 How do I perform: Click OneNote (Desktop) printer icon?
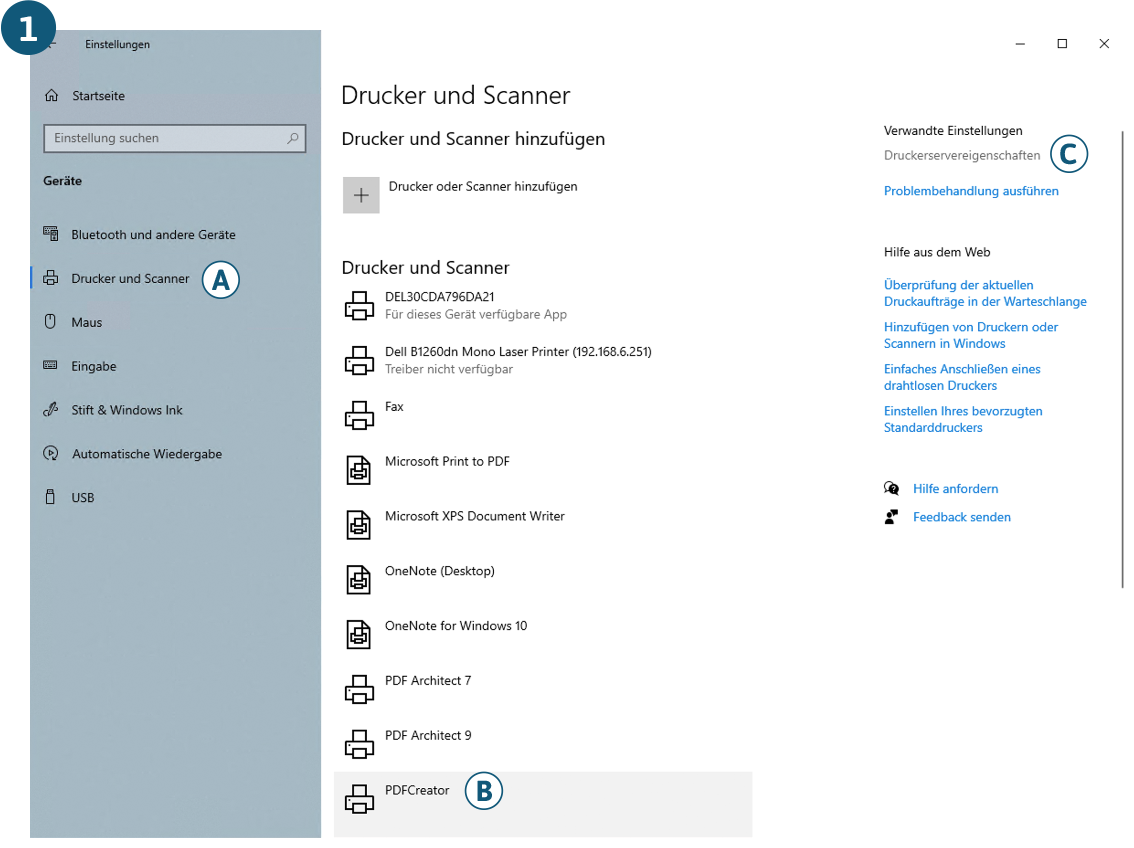pos(359,580)
